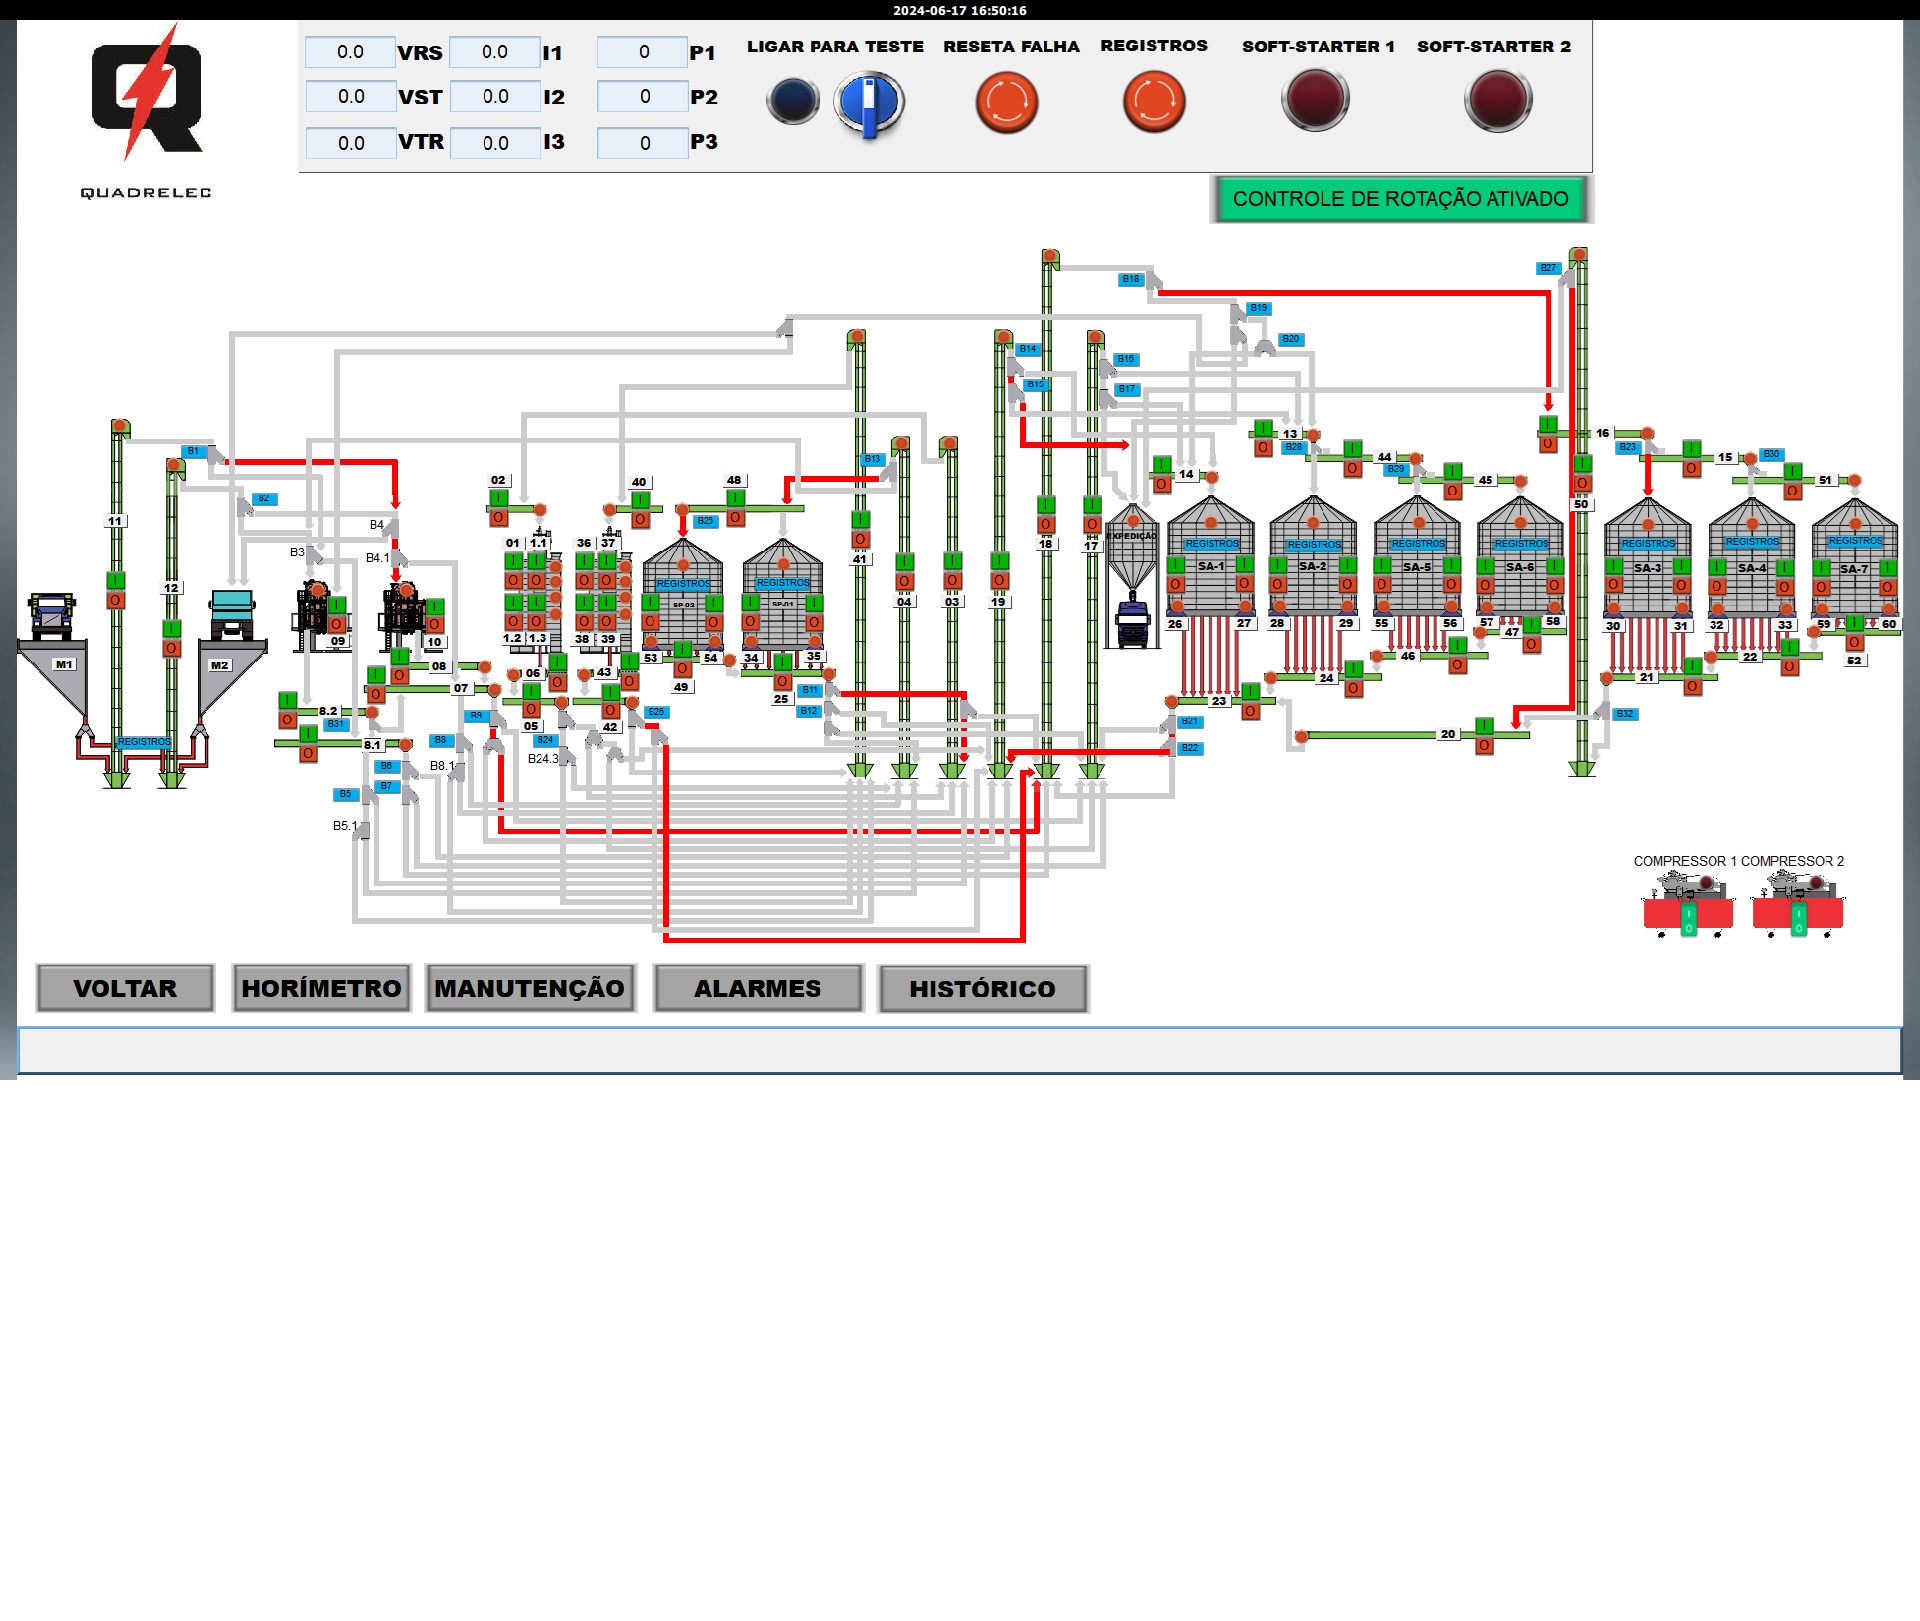Click the VOLTAR button
1920x1621 pixels.
coord(125,989)
